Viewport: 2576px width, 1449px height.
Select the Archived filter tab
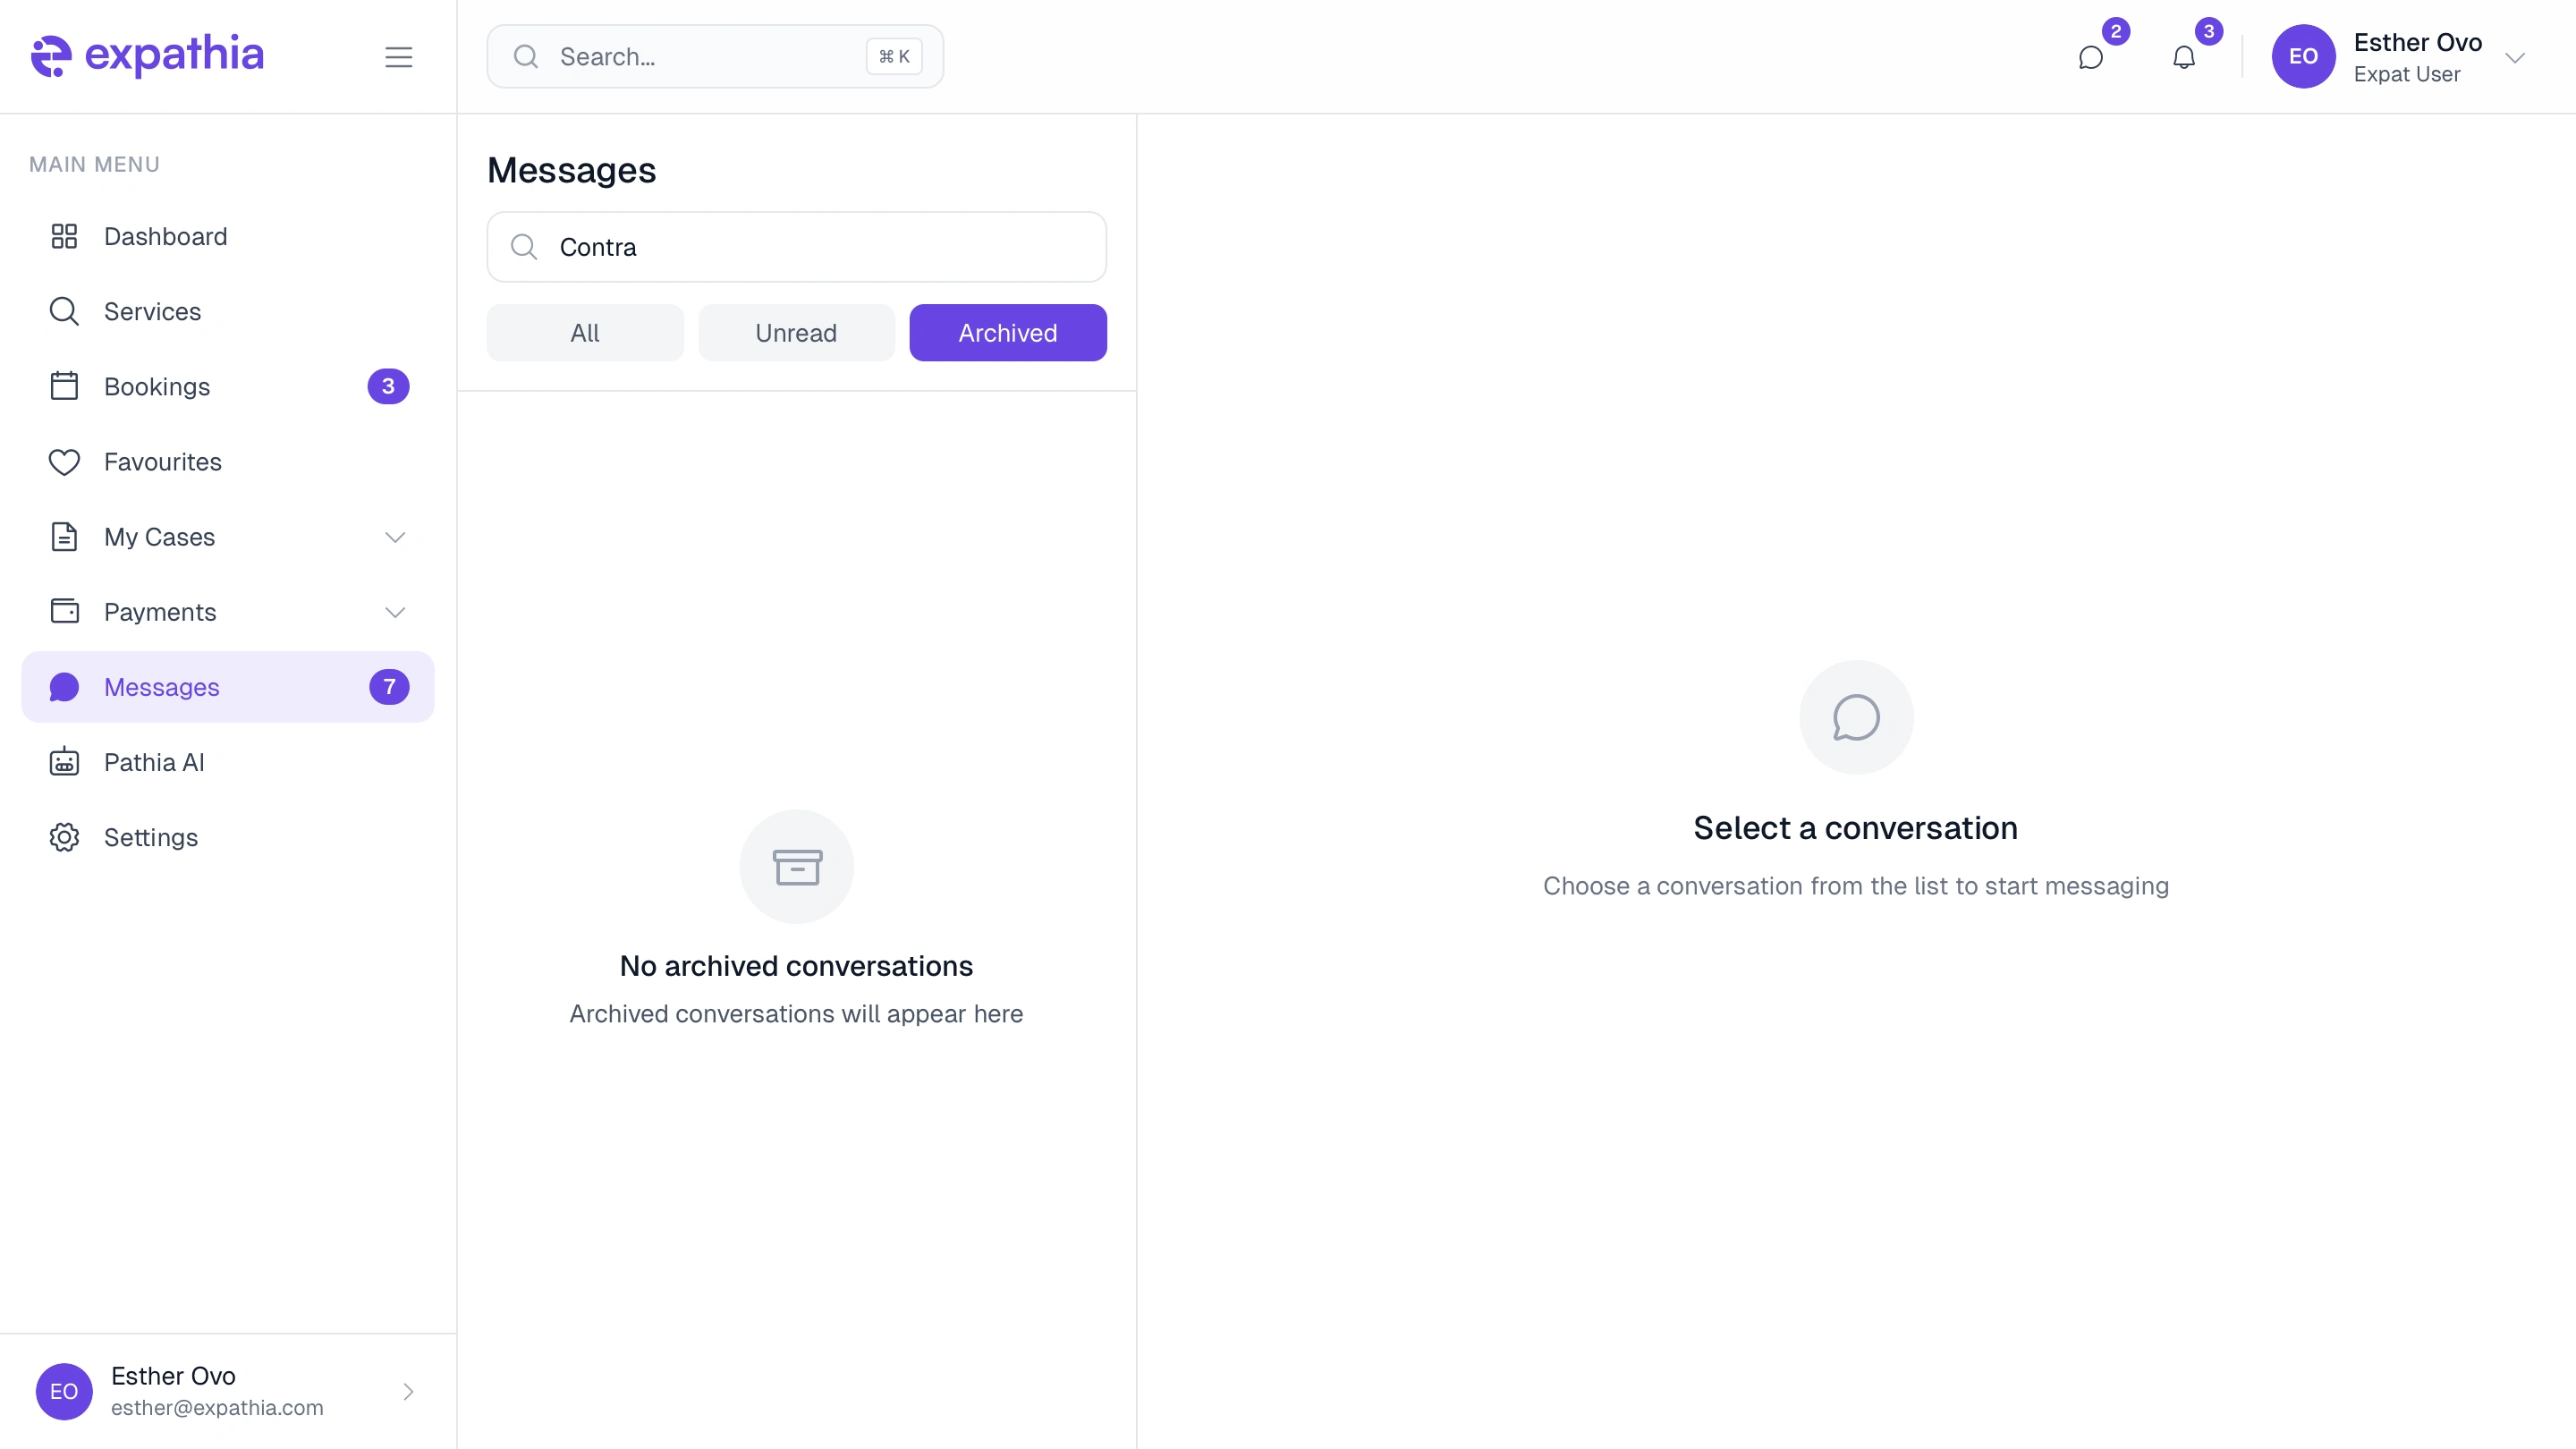click(x=1007, y=333)
